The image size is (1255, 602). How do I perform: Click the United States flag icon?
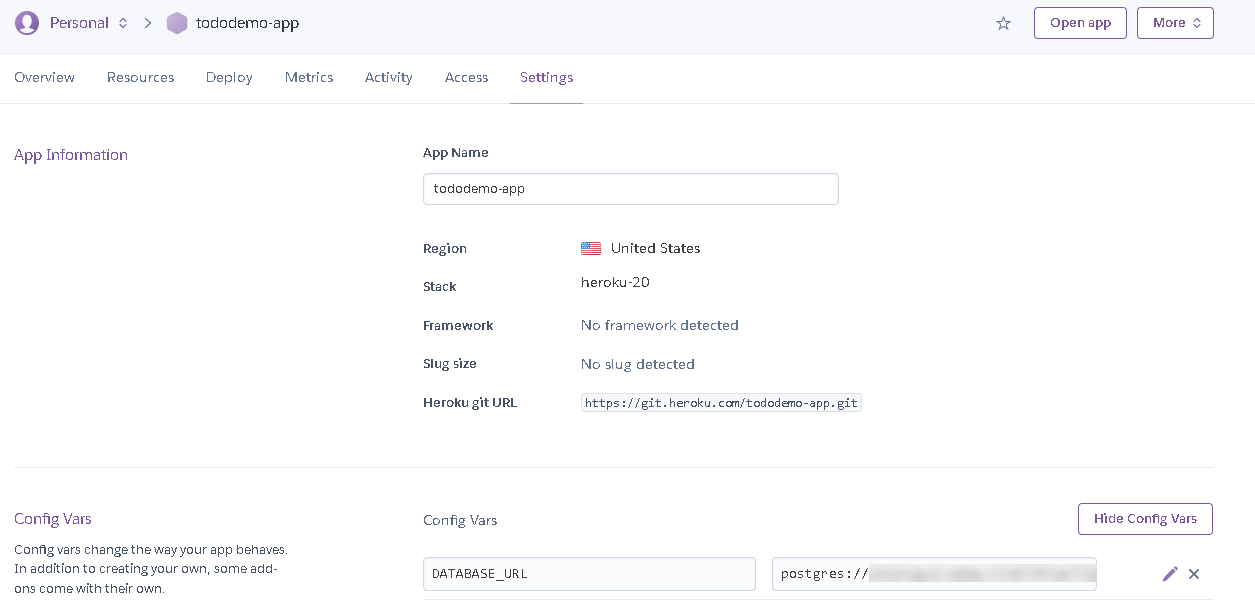(591, 248)
